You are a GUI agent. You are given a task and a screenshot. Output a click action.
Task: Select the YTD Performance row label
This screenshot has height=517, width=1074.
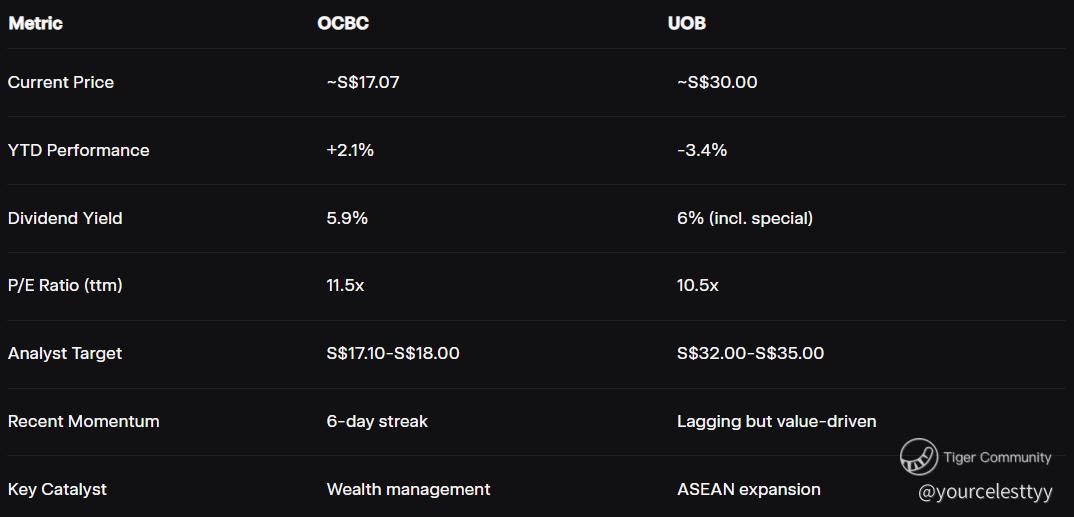(x=78, y=150)
